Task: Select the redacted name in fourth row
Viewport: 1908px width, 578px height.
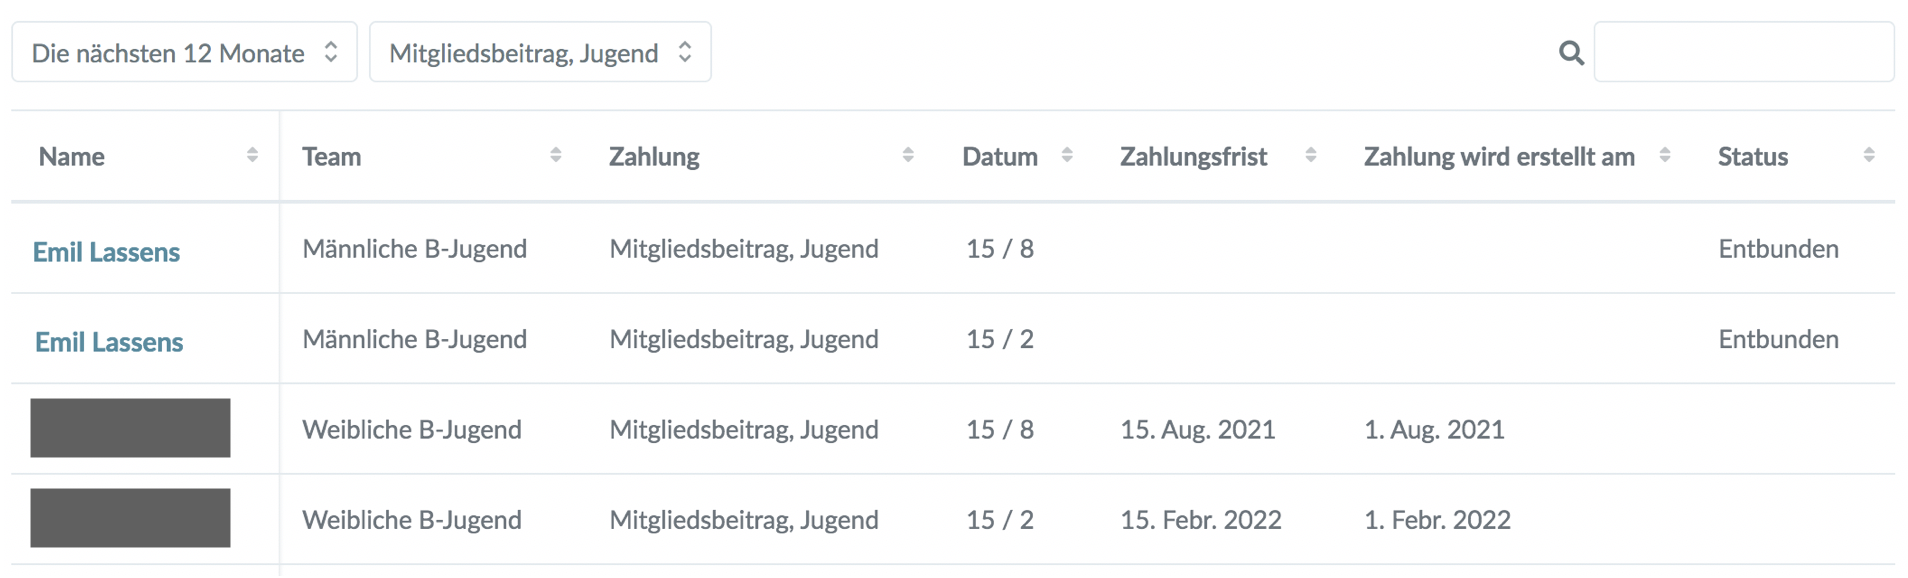Action: coord(130,518)
